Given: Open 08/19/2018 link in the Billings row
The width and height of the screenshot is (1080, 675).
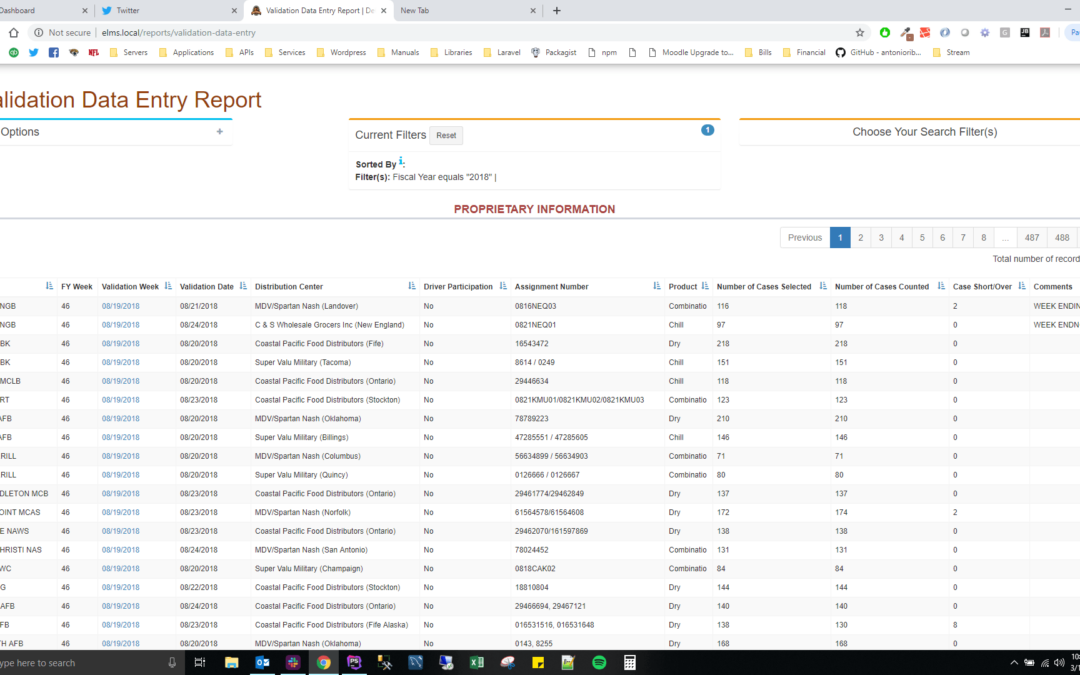Looking at the screenshot, I should pos(121,437).
